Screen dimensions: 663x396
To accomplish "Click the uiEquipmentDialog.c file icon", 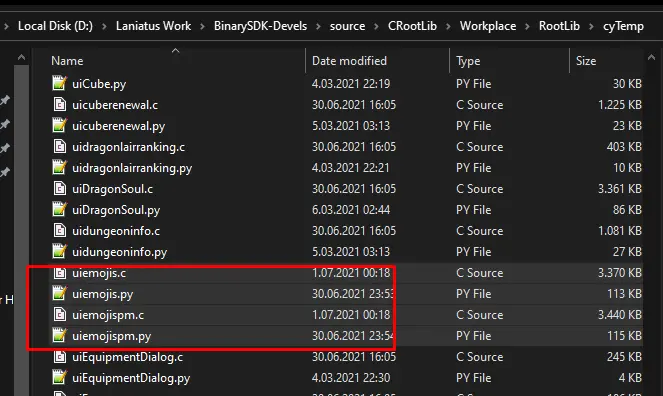I will 59,357.
